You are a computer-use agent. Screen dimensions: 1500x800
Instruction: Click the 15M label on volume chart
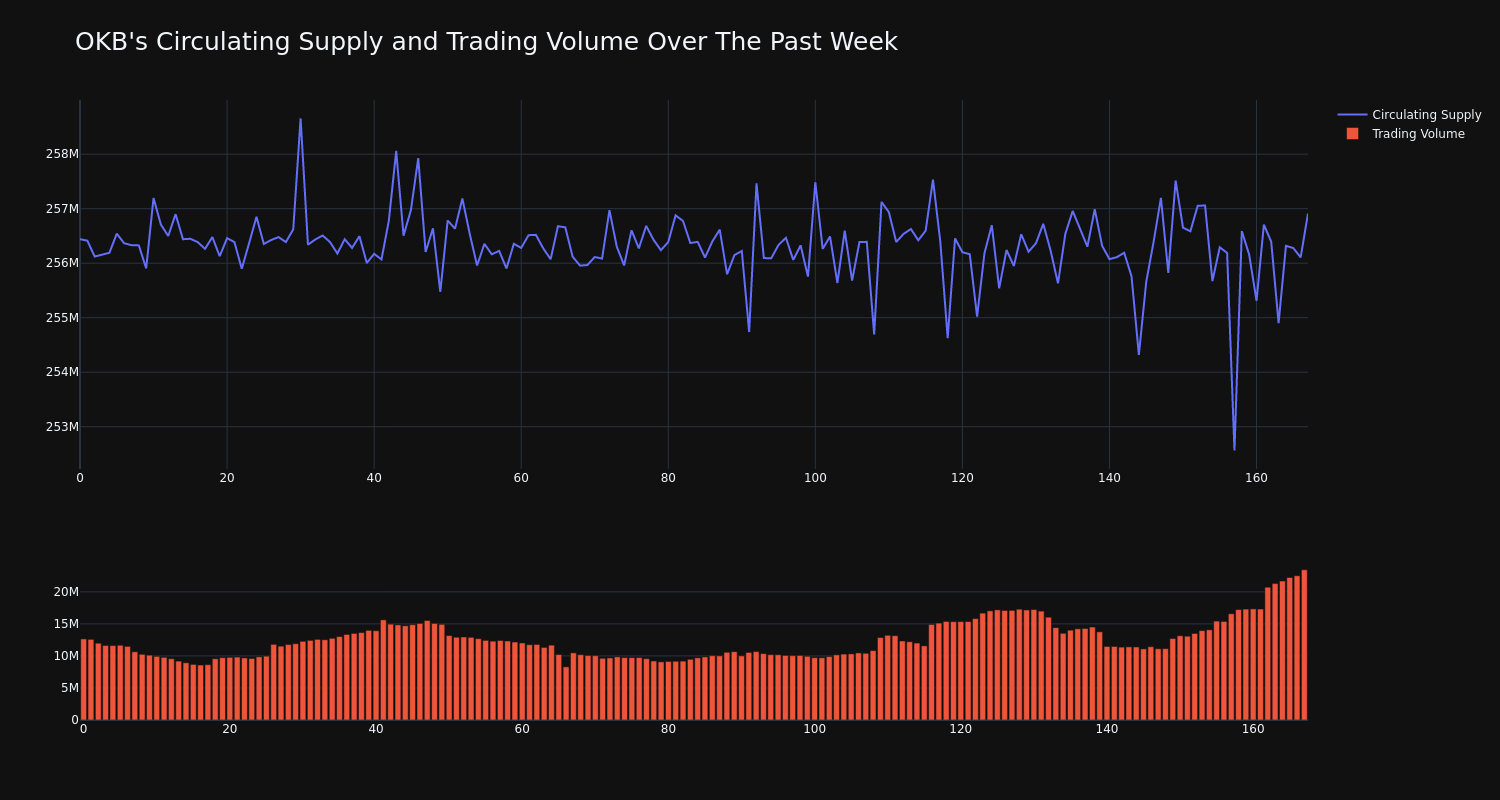66,624
